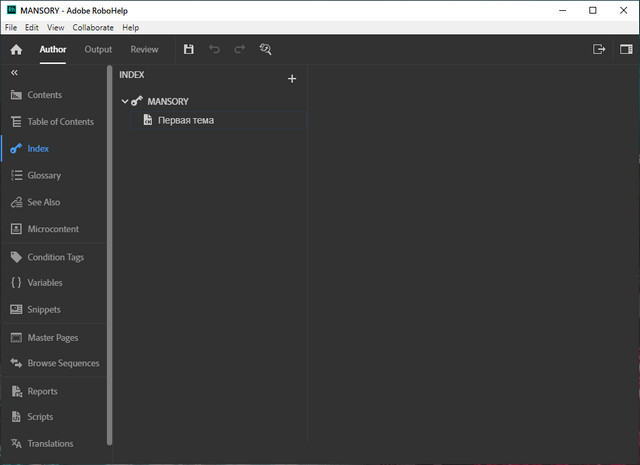Open the Table of Contents panel
Image resolution: width=640 pixels, height=465 pixels.
[x=60, y=122]
